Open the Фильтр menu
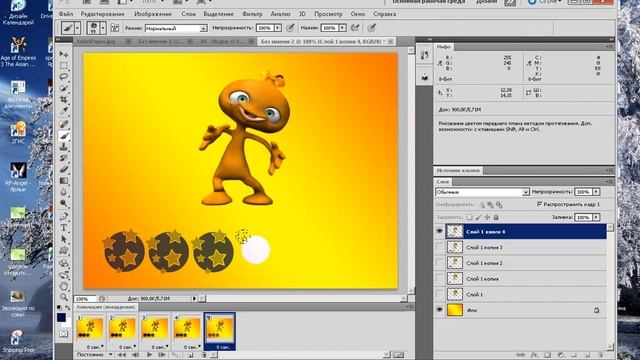The image size is (640, 360). point(252,14)
